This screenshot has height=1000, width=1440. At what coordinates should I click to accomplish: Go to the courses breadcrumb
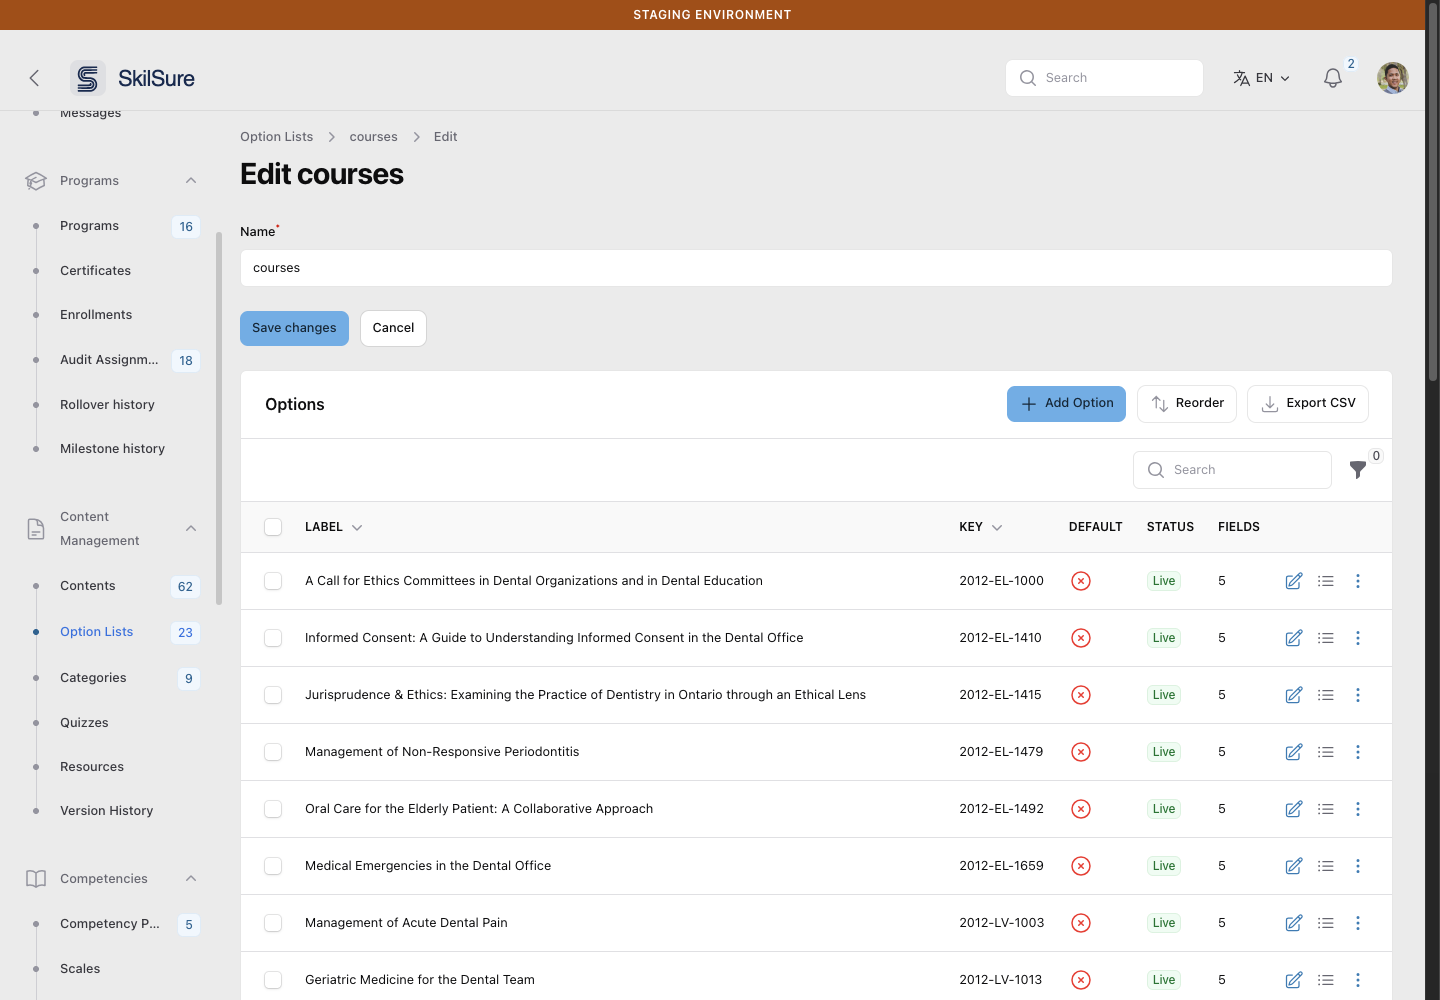point(373,137)
